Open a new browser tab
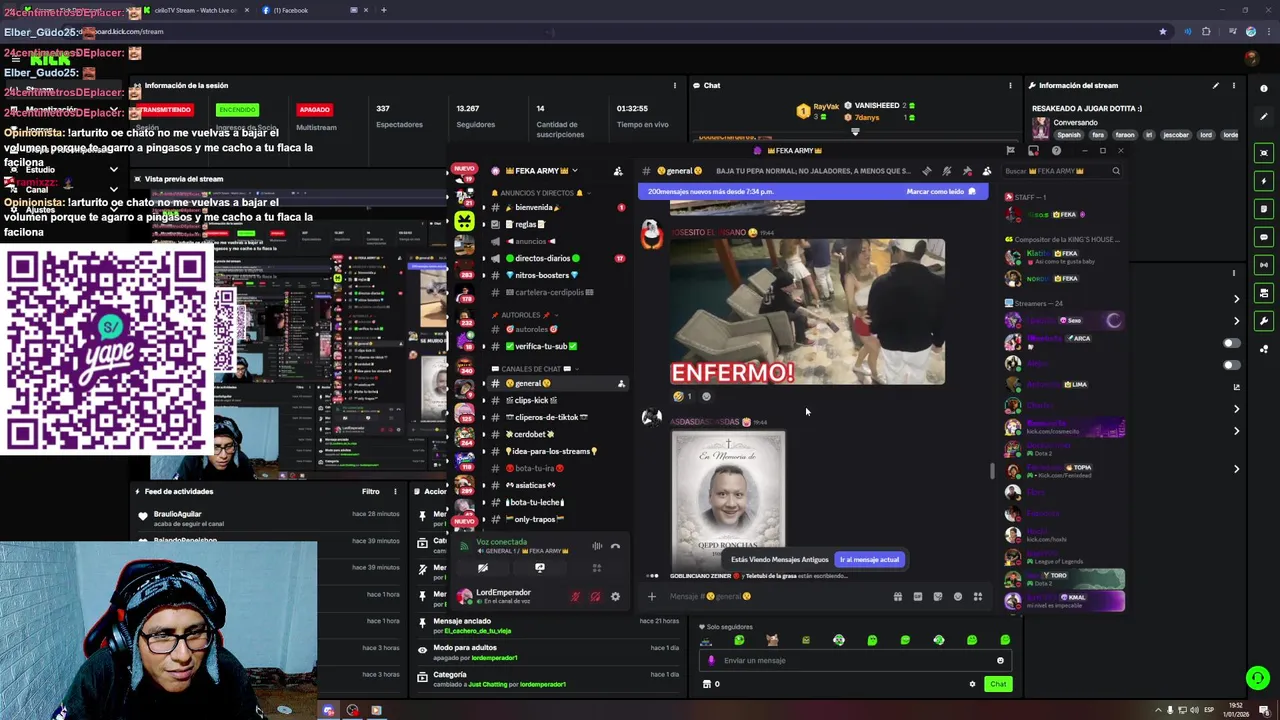Screen dimensions: 1280x720 click(383, 10)
